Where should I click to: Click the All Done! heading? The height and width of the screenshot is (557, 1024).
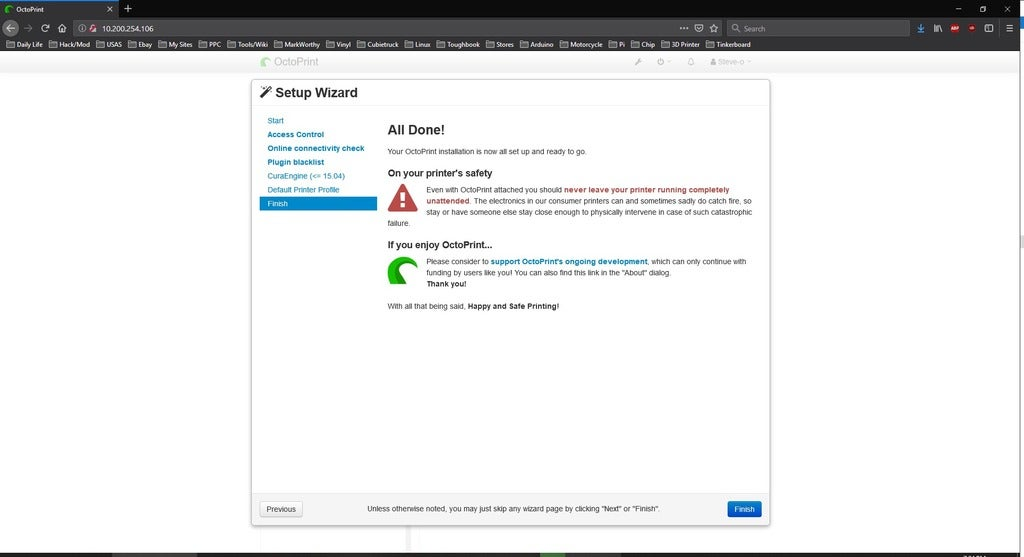[416, 130]
